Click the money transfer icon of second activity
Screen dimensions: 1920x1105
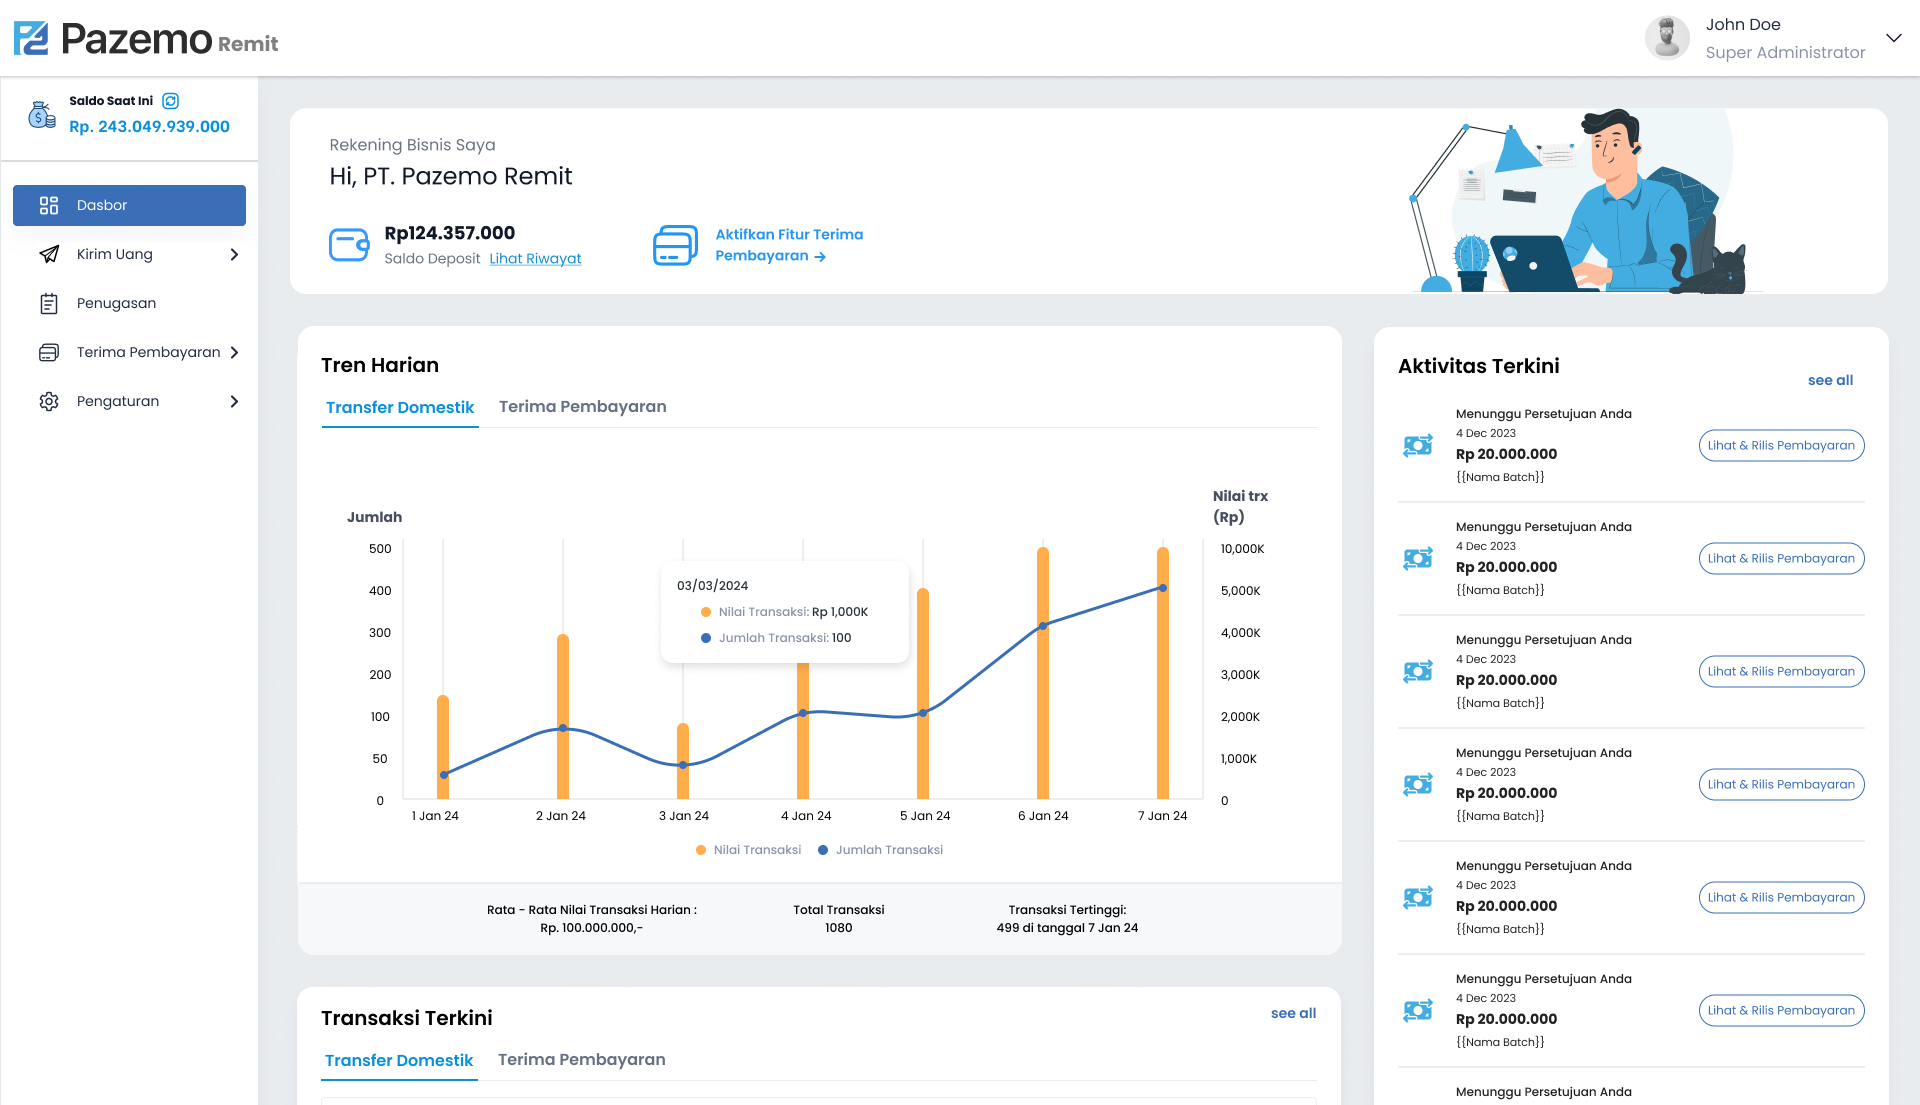pos(1418,559)
